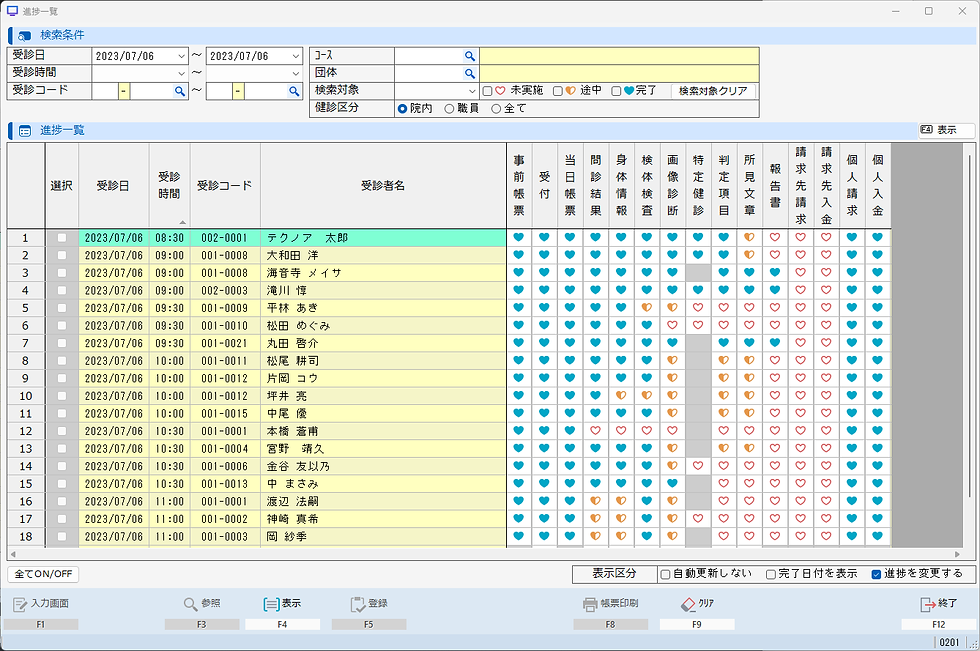Click the name cell 中 まさみ
This screenshot has width=980, height=651.
tap(382, 484)
